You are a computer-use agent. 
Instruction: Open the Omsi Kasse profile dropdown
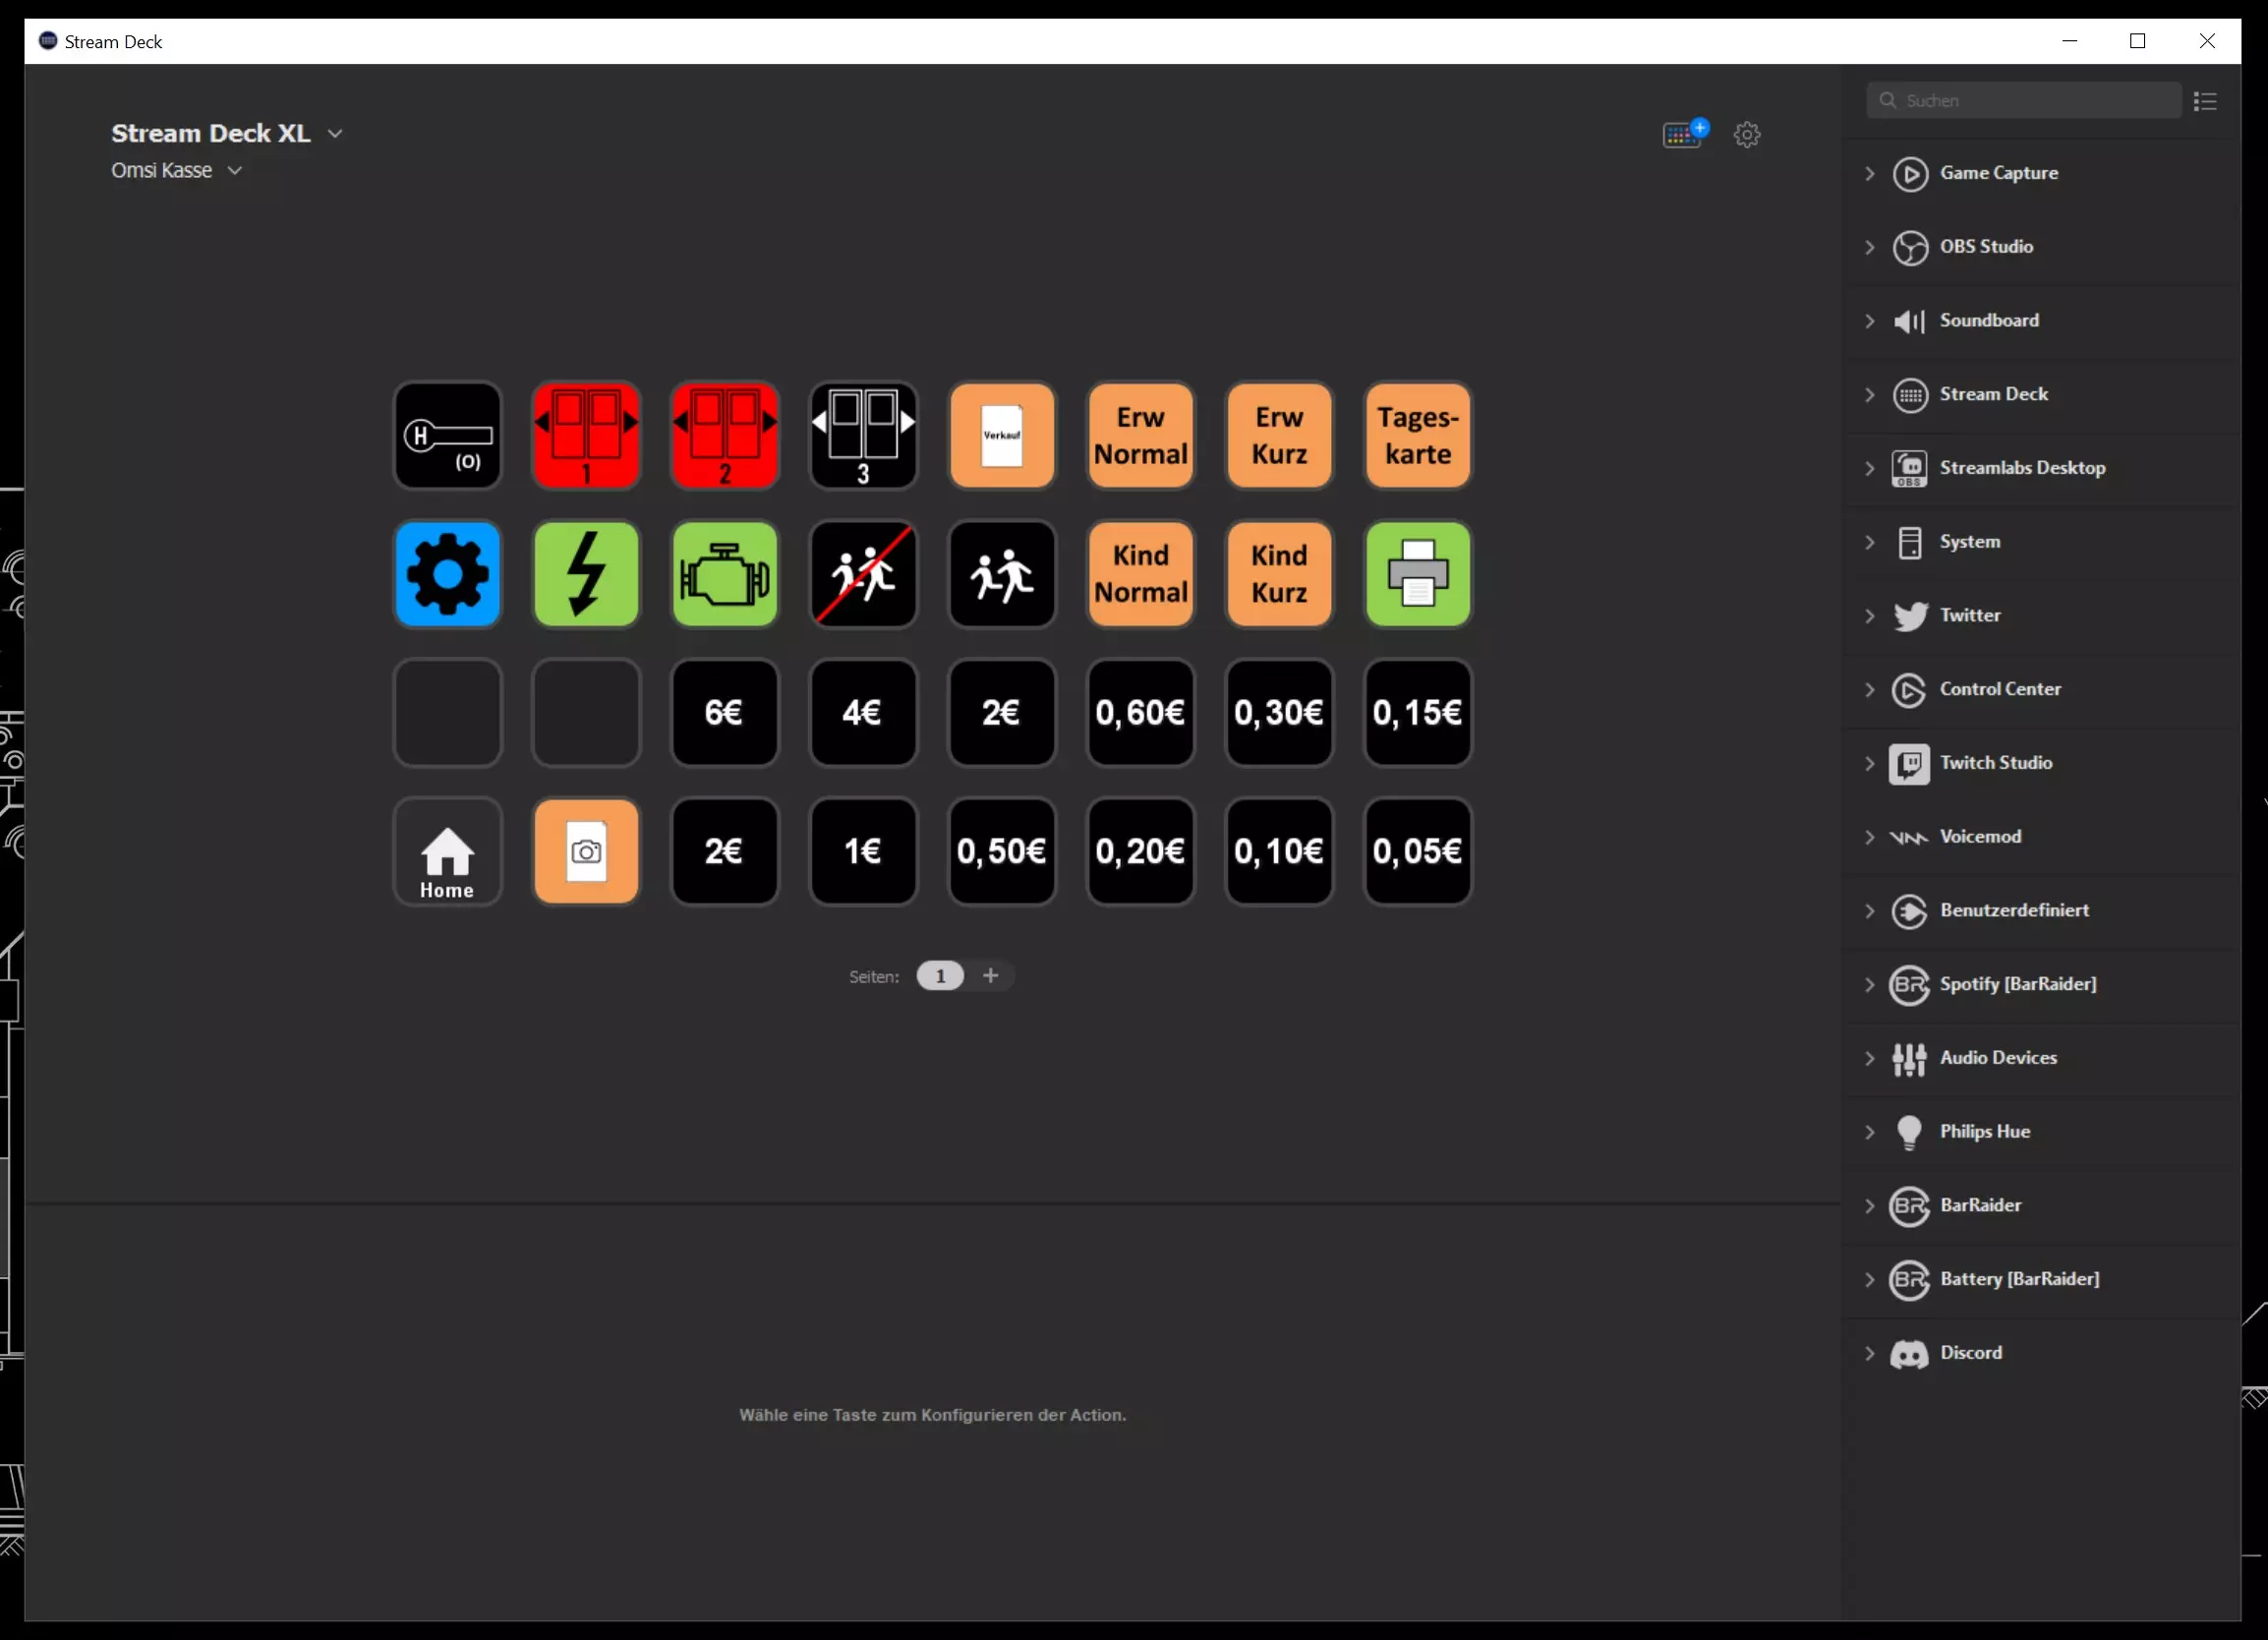[x=234, y=171]
